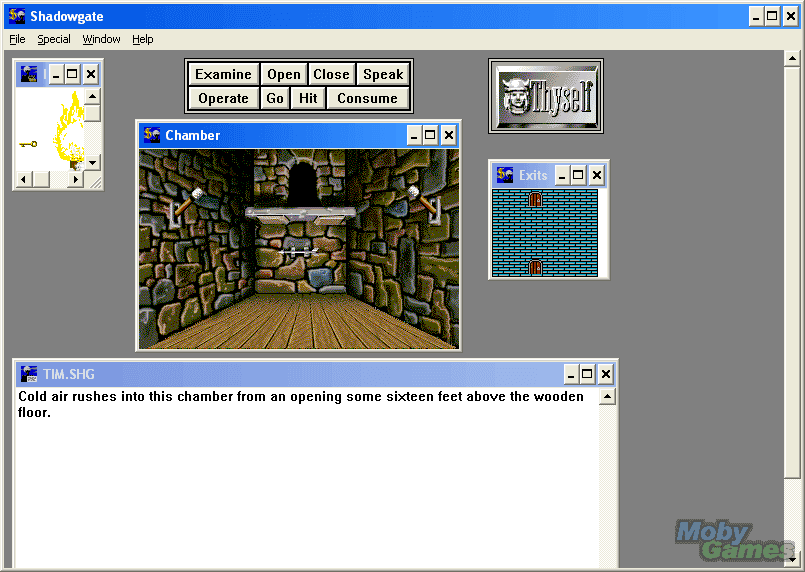Close the Exits window
This screenshot has height=572, width=805.
[597, 176]
